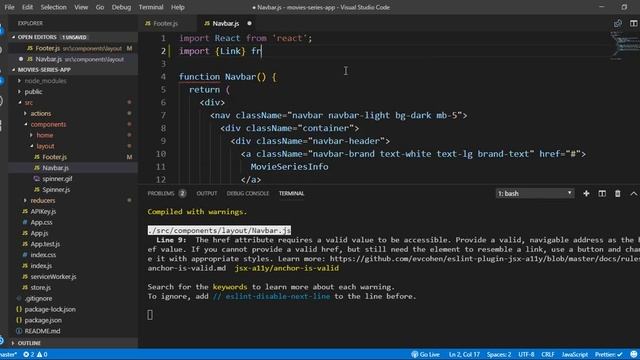Expand the node_modules folder
The width and height of the screenshot is (640, 360).
pyautogui.click(x=45, y=81)
